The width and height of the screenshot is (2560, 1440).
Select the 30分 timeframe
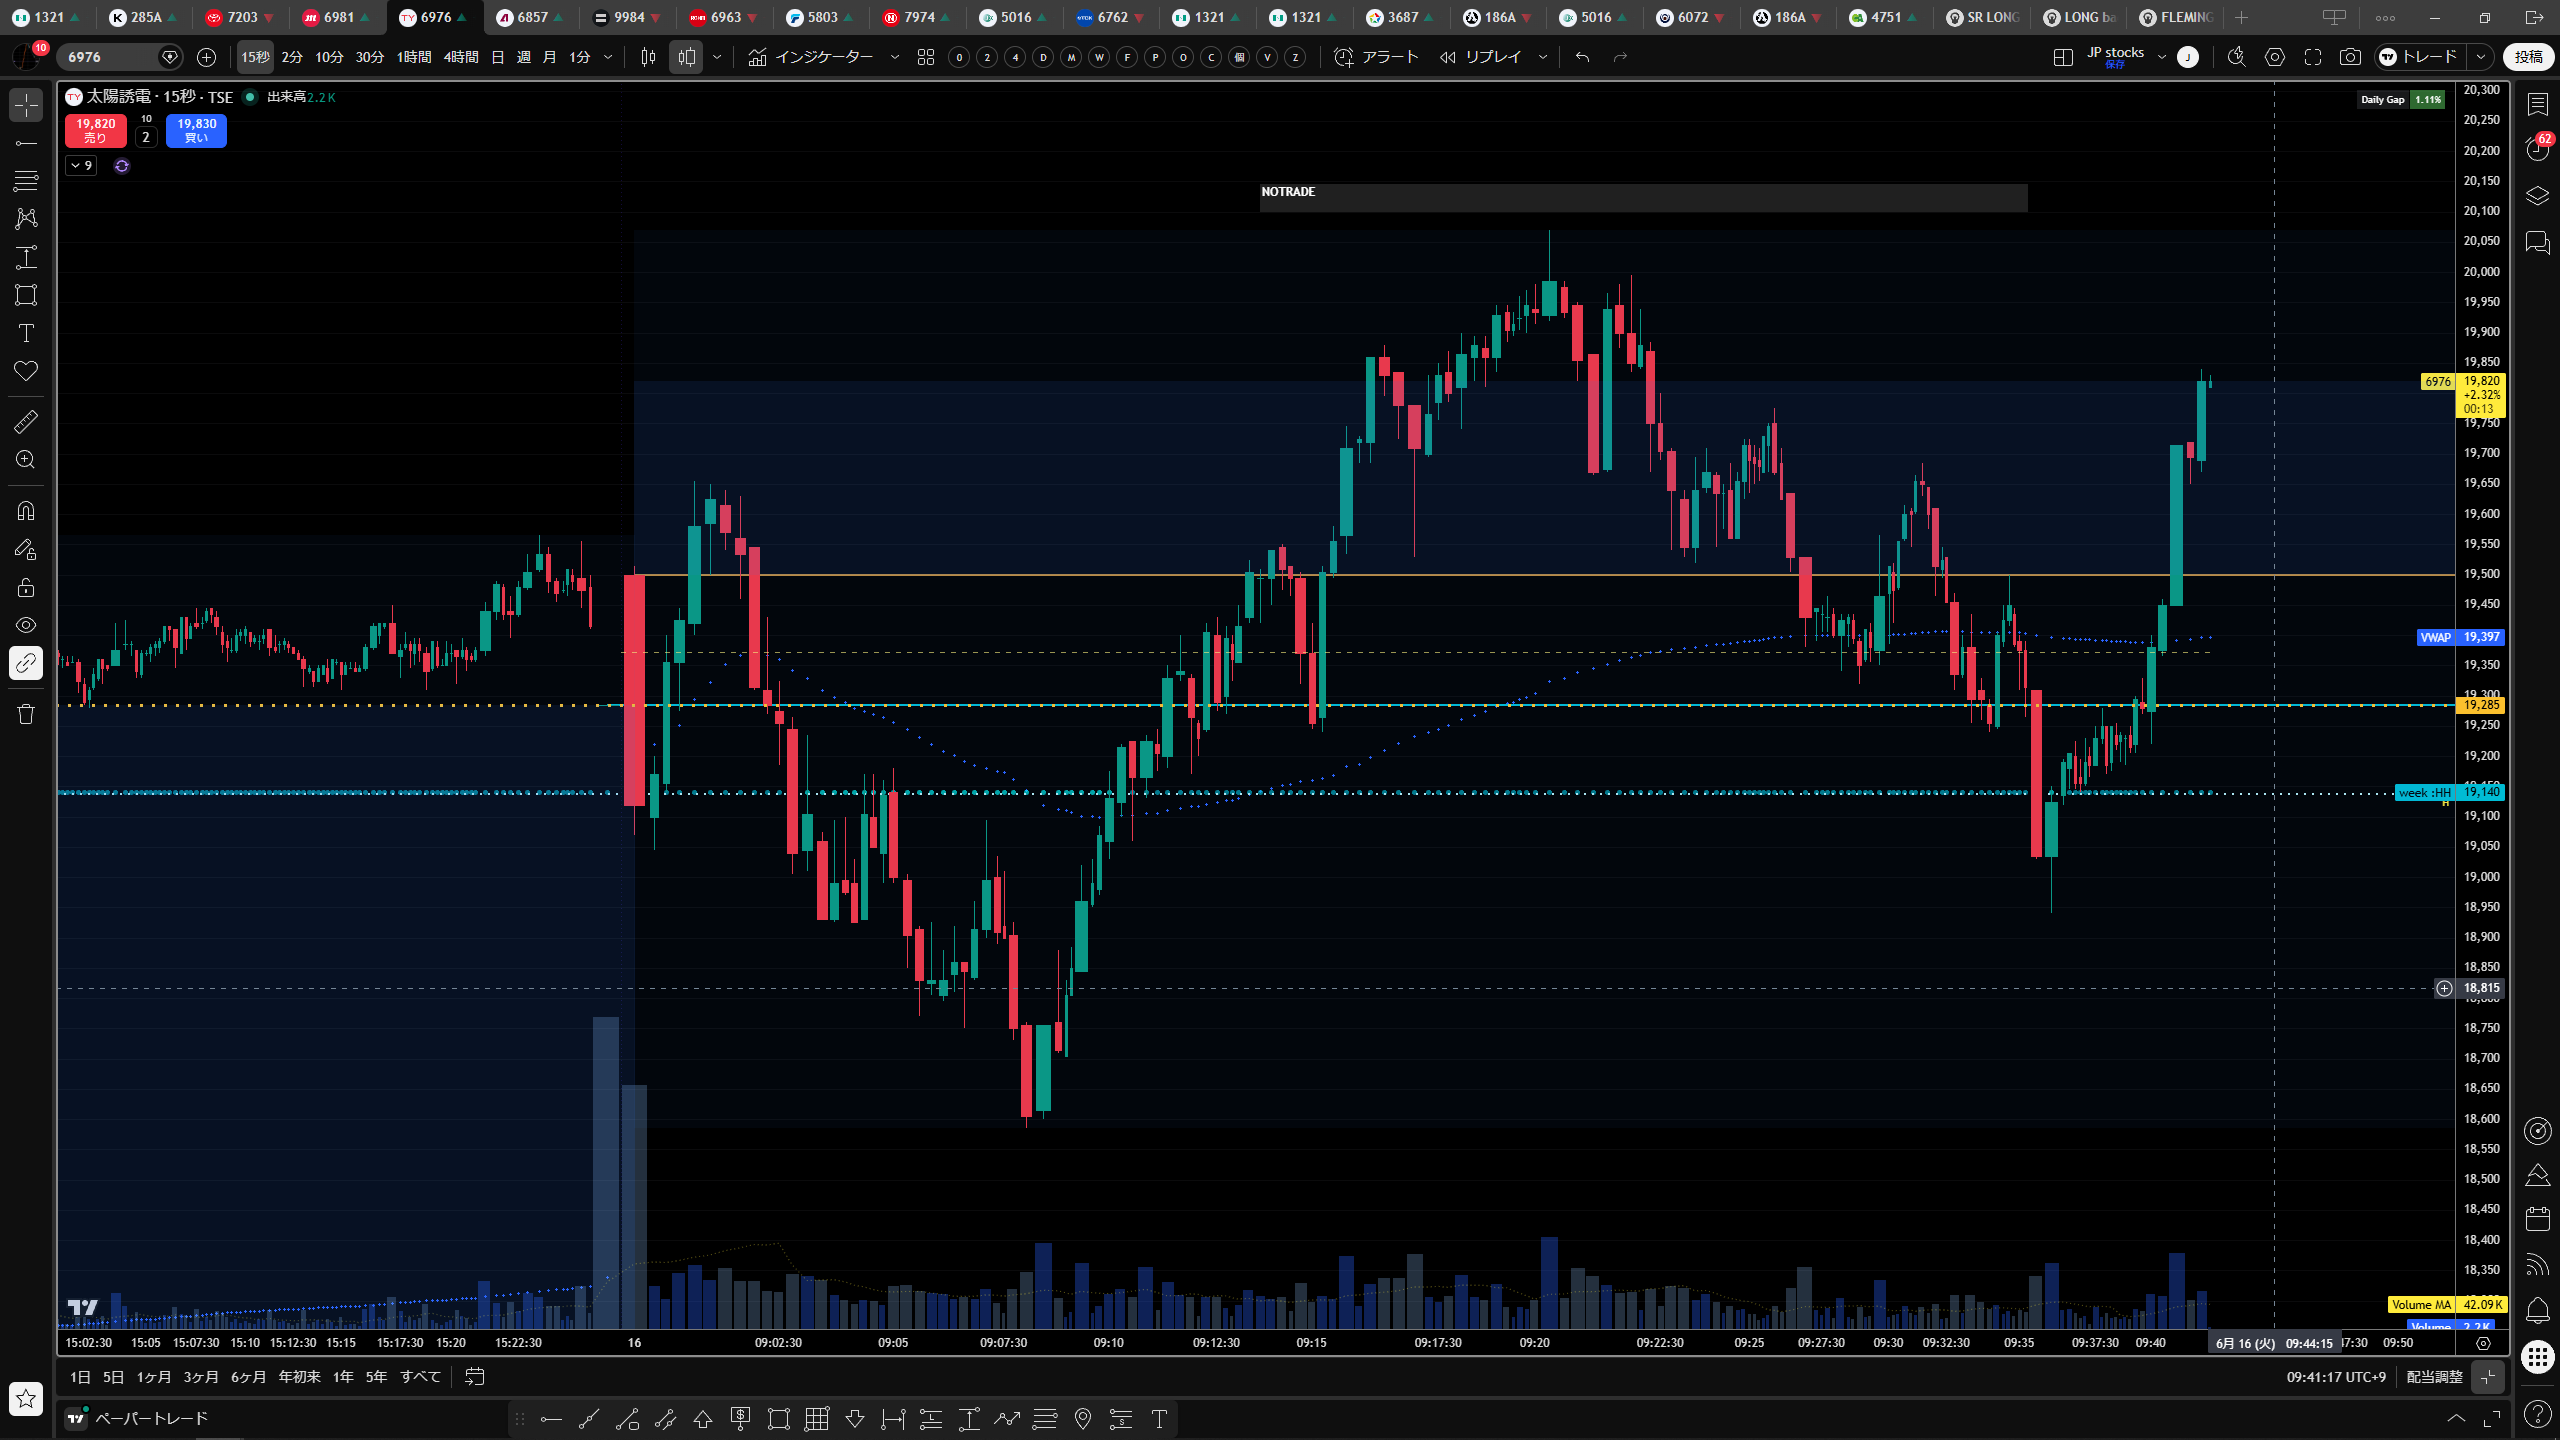coord(370,57)
